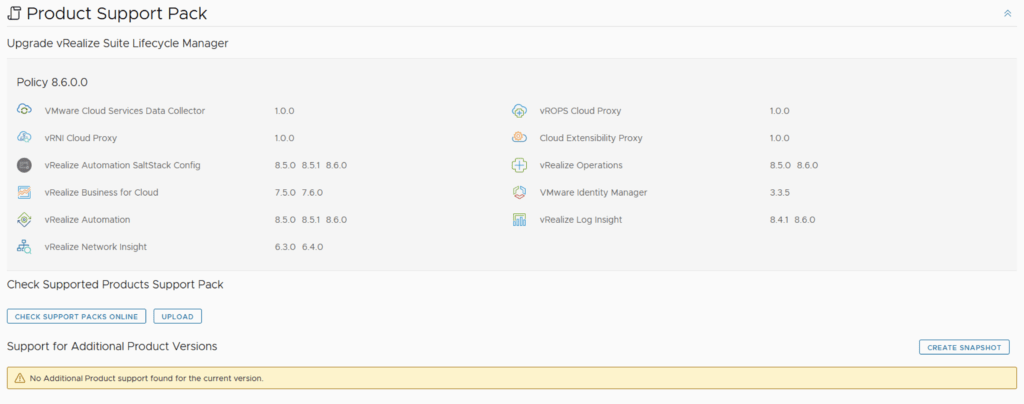
Task: Click the Cloud Extensibility Proxy icon
Action: tap(519, 138)
